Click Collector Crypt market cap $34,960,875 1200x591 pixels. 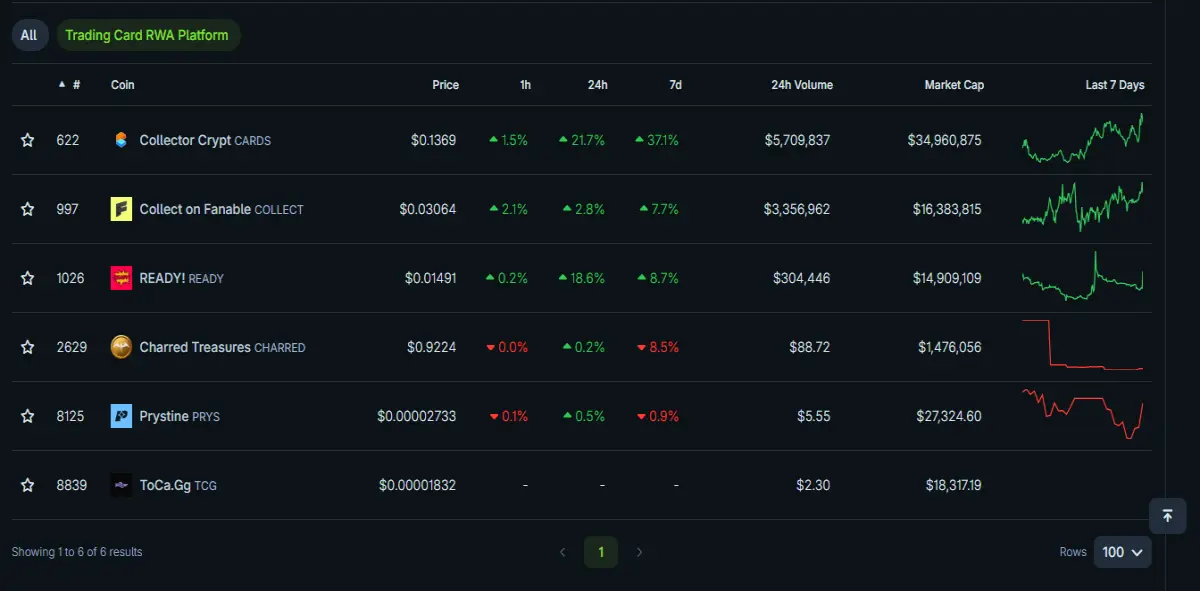coord(944,141)
